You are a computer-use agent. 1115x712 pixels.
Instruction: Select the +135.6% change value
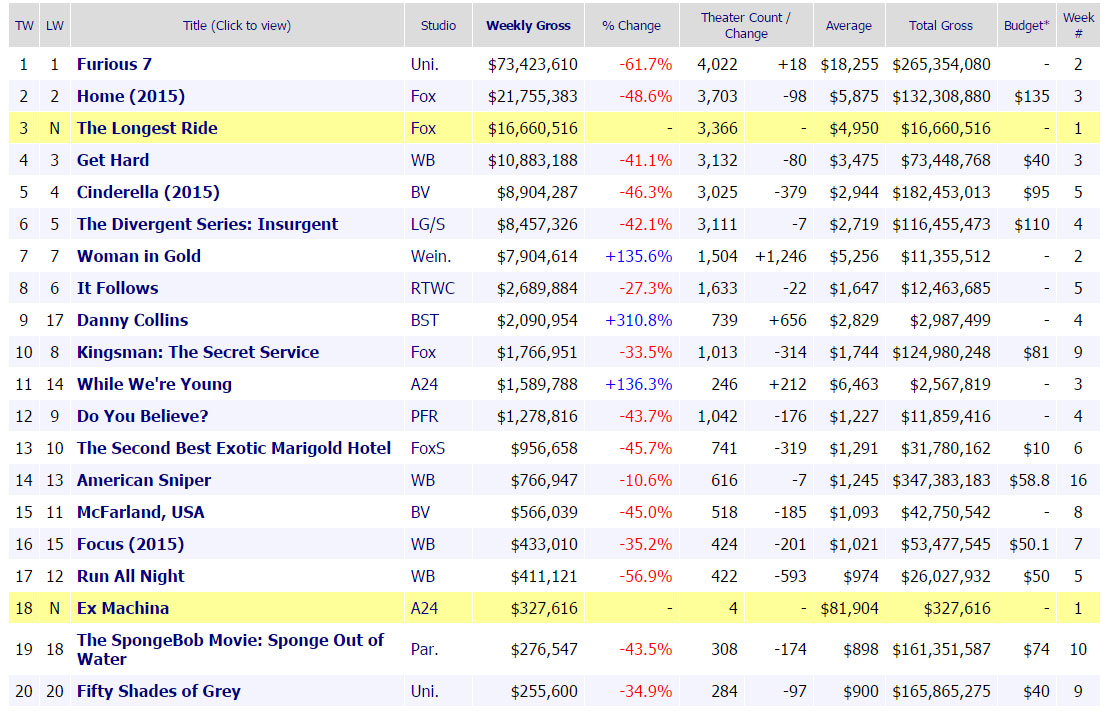click(x=639, y=256)
